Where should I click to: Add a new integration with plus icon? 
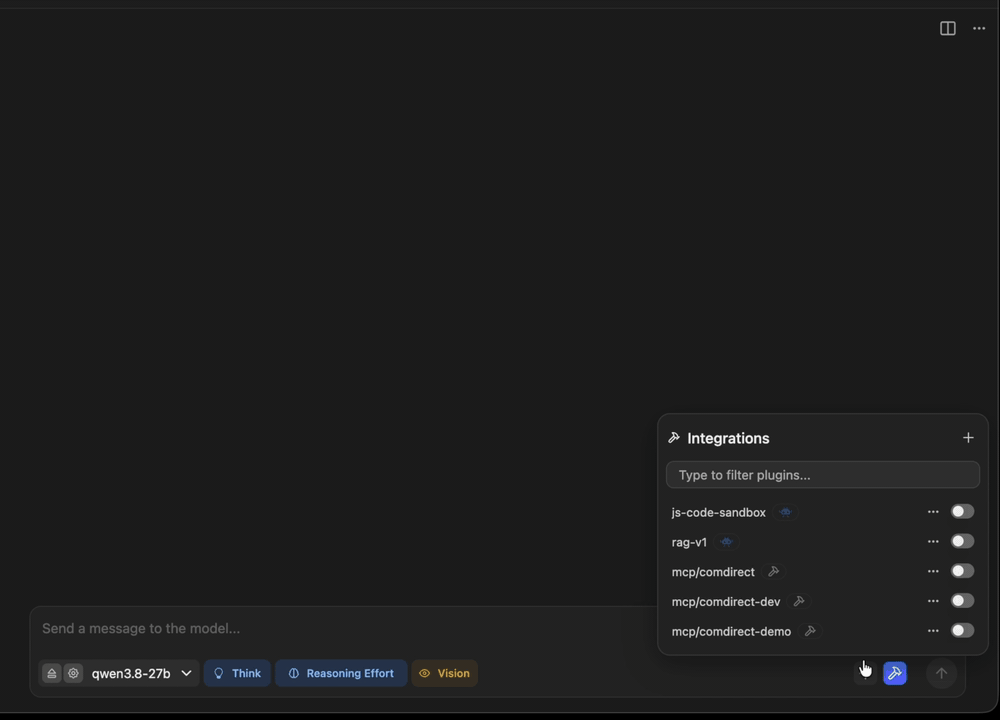(968, 437)
